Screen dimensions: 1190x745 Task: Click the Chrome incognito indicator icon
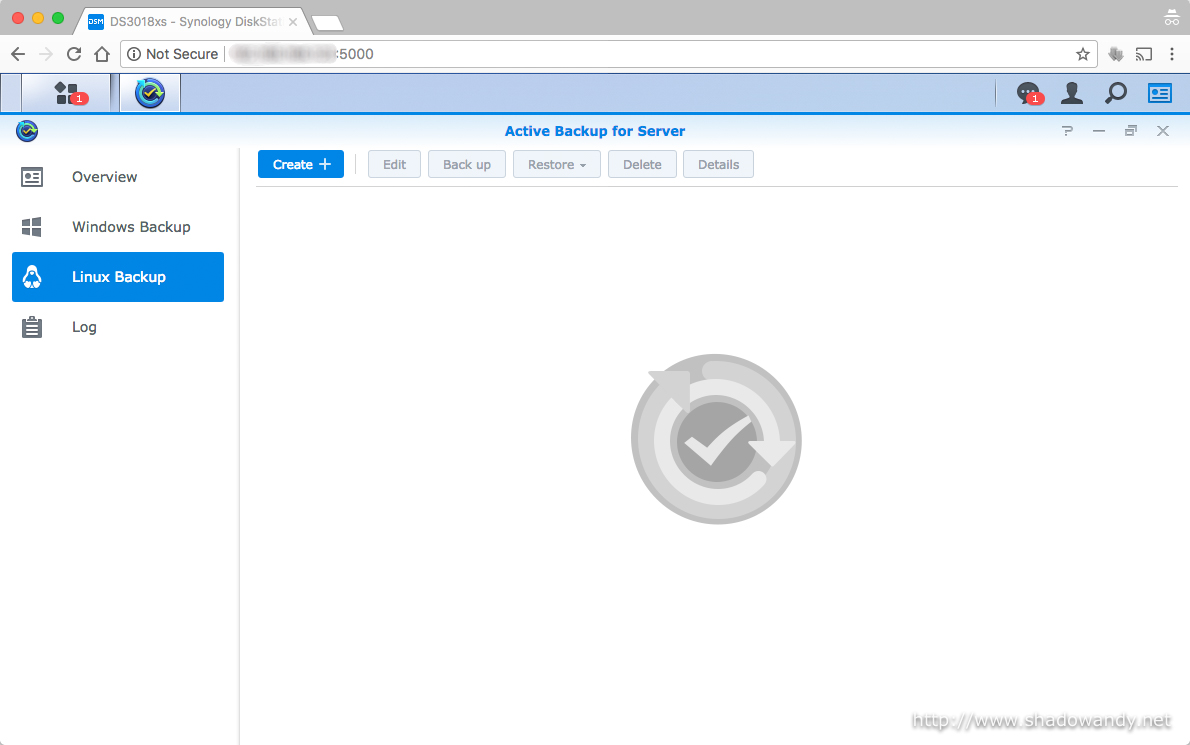coord(1171,18)
